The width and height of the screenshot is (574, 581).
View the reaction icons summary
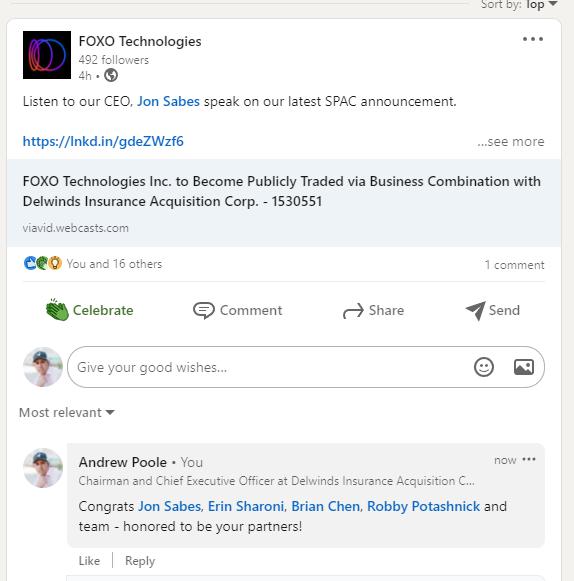[x=43, y=263]
